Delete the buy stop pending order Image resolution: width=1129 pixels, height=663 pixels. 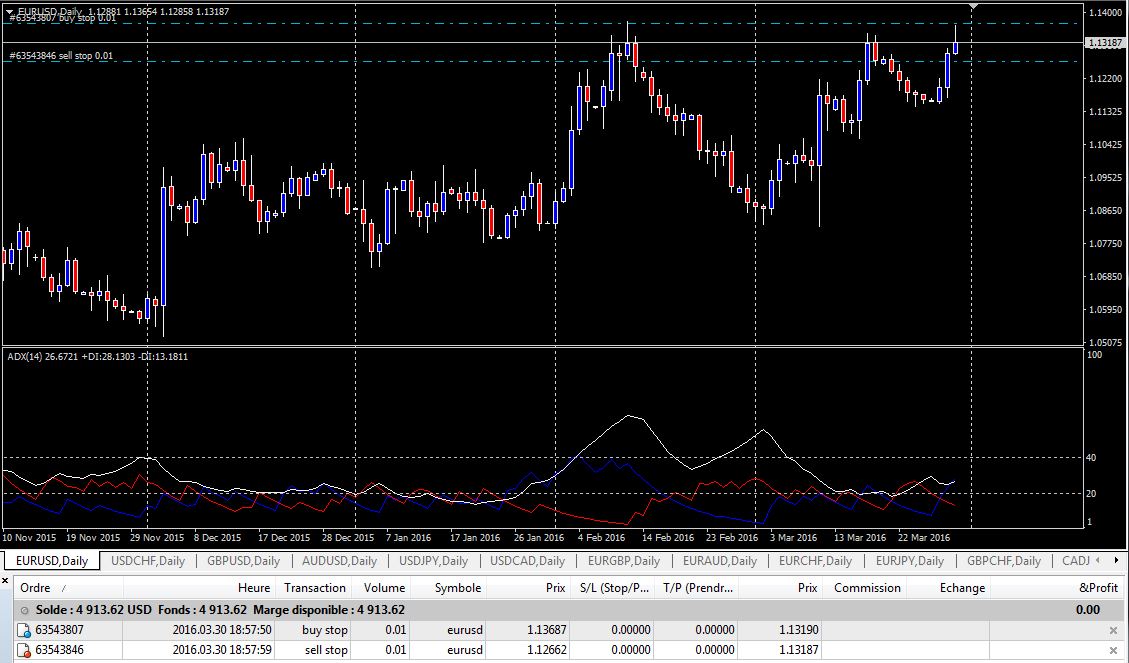1114,631
